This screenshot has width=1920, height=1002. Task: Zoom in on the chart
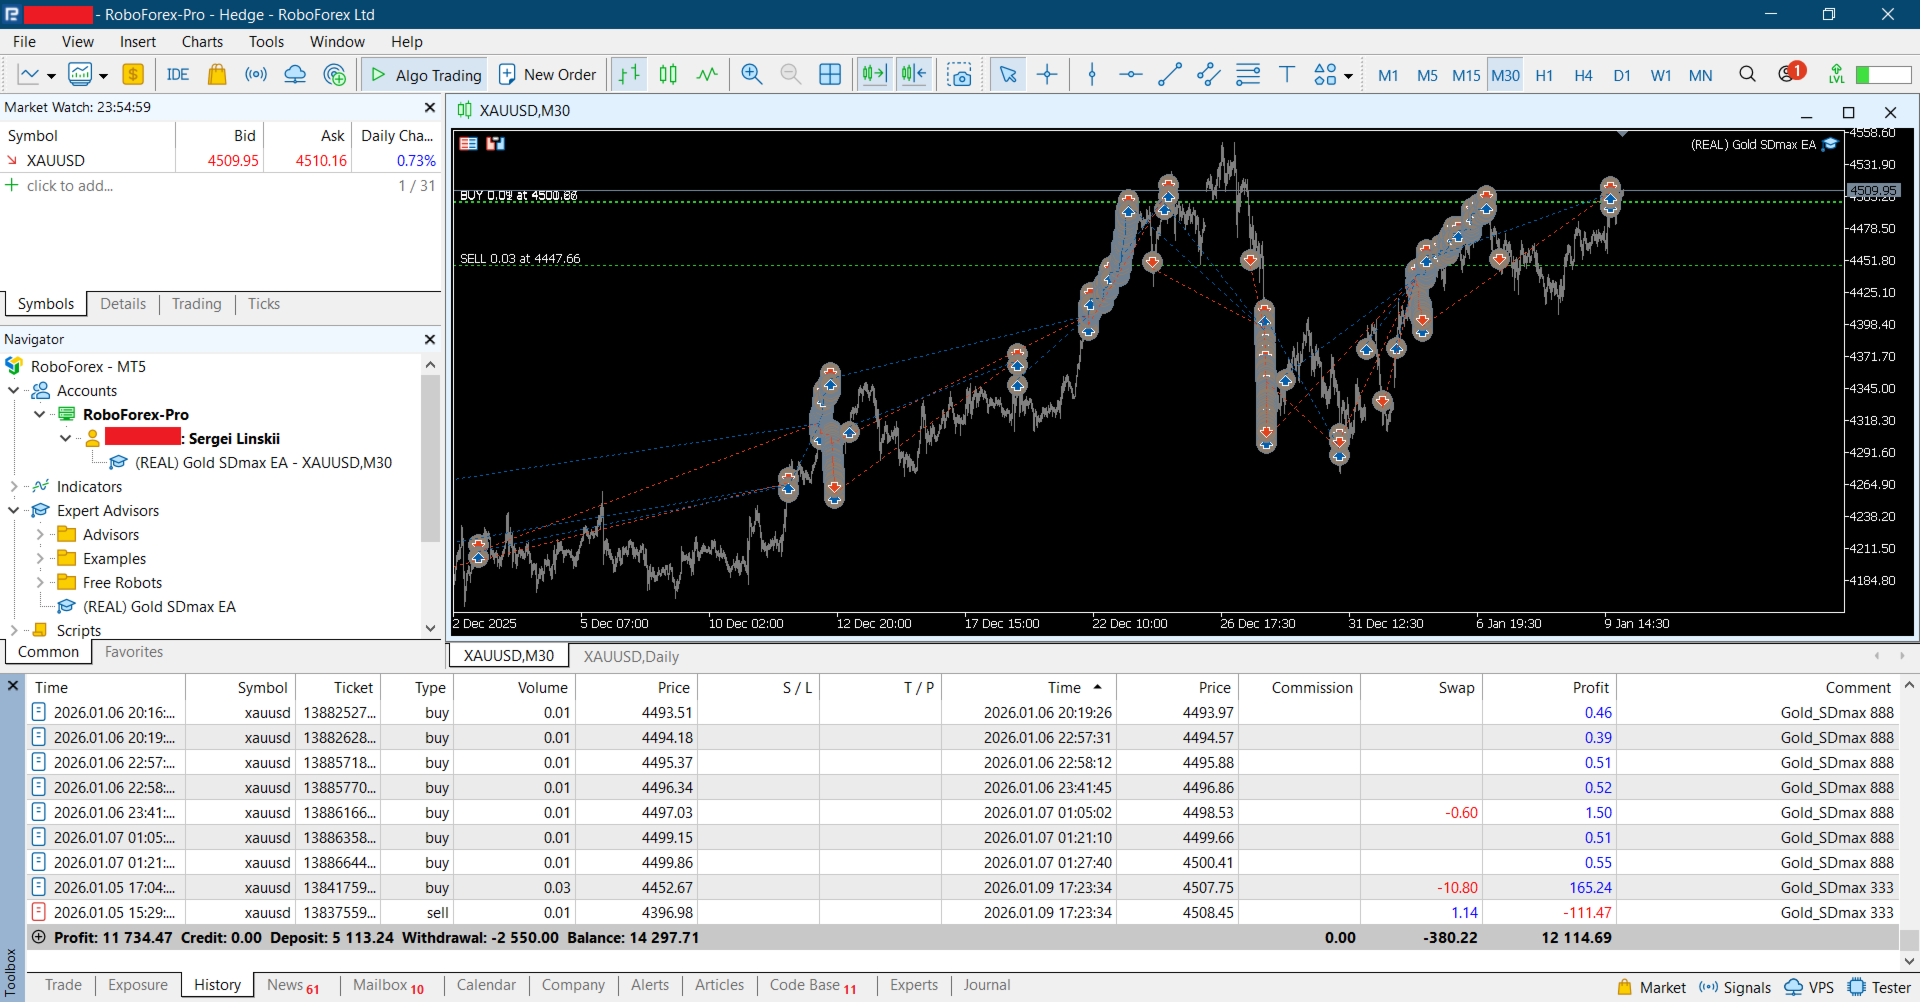[751, 75]
